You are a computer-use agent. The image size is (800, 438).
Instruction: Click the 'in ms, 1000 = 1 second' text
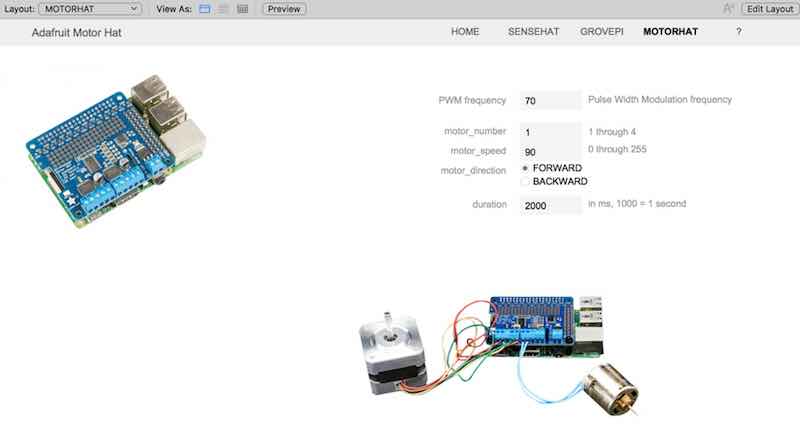[x=637, y=204]
